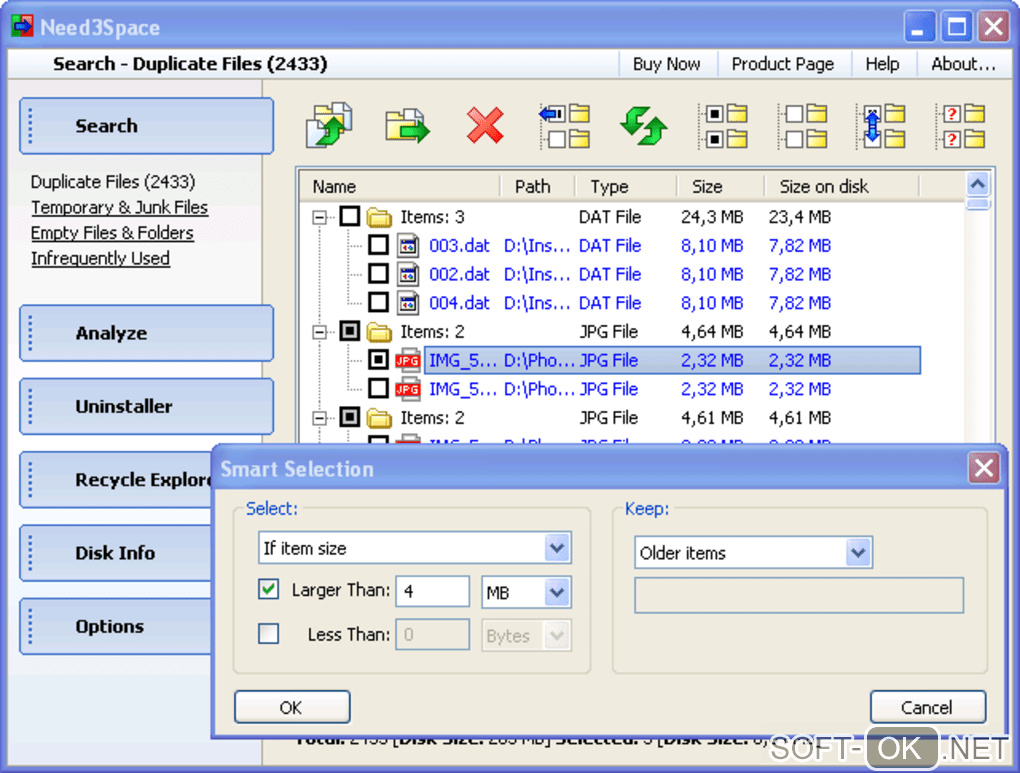1020x773 pixels.
Task: Click the Larger Than value field
Action: (x=432, y=591)
